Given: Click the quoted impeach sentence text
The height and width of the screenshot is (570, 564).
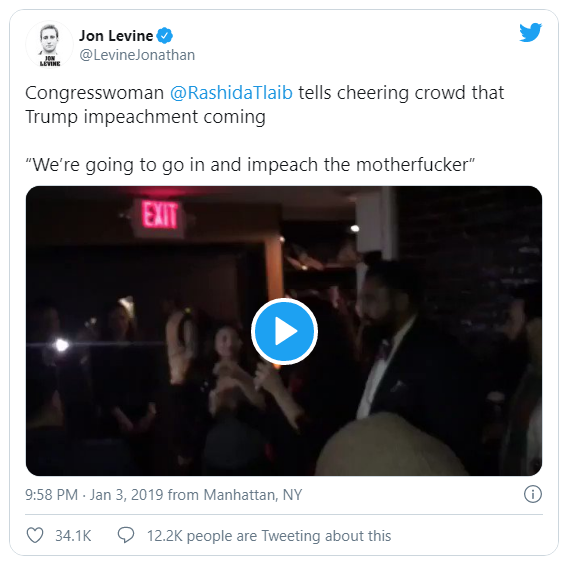Looking at the screenshot, I should (250, 165).
